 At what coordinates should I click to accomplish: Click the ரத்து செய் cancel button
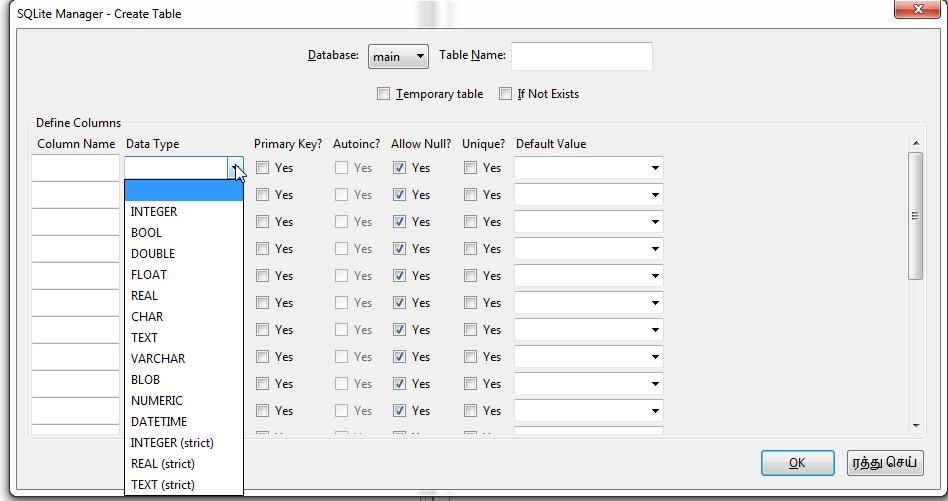tap(885, 463)
